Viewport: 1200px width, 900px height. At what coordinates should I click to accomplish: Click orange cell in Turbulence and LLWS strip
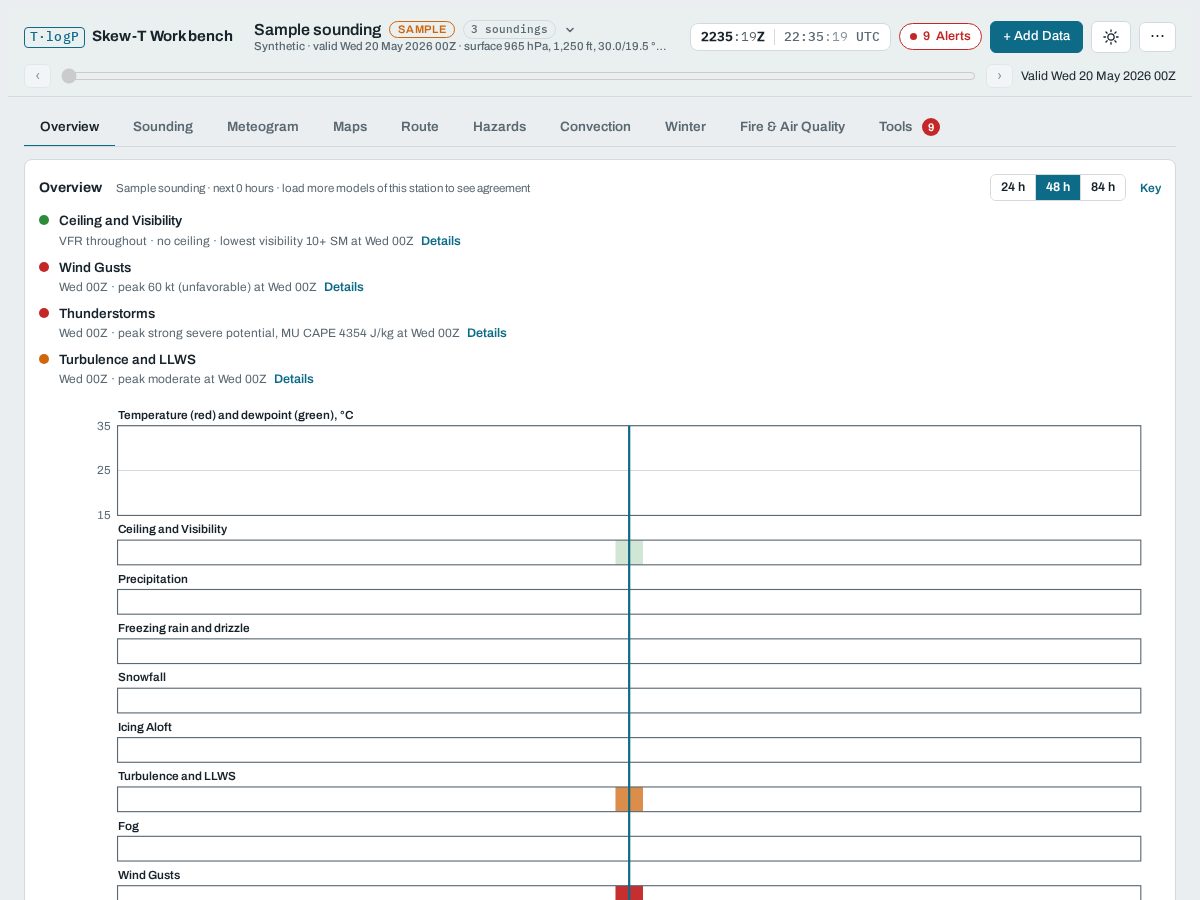point(629,799)
